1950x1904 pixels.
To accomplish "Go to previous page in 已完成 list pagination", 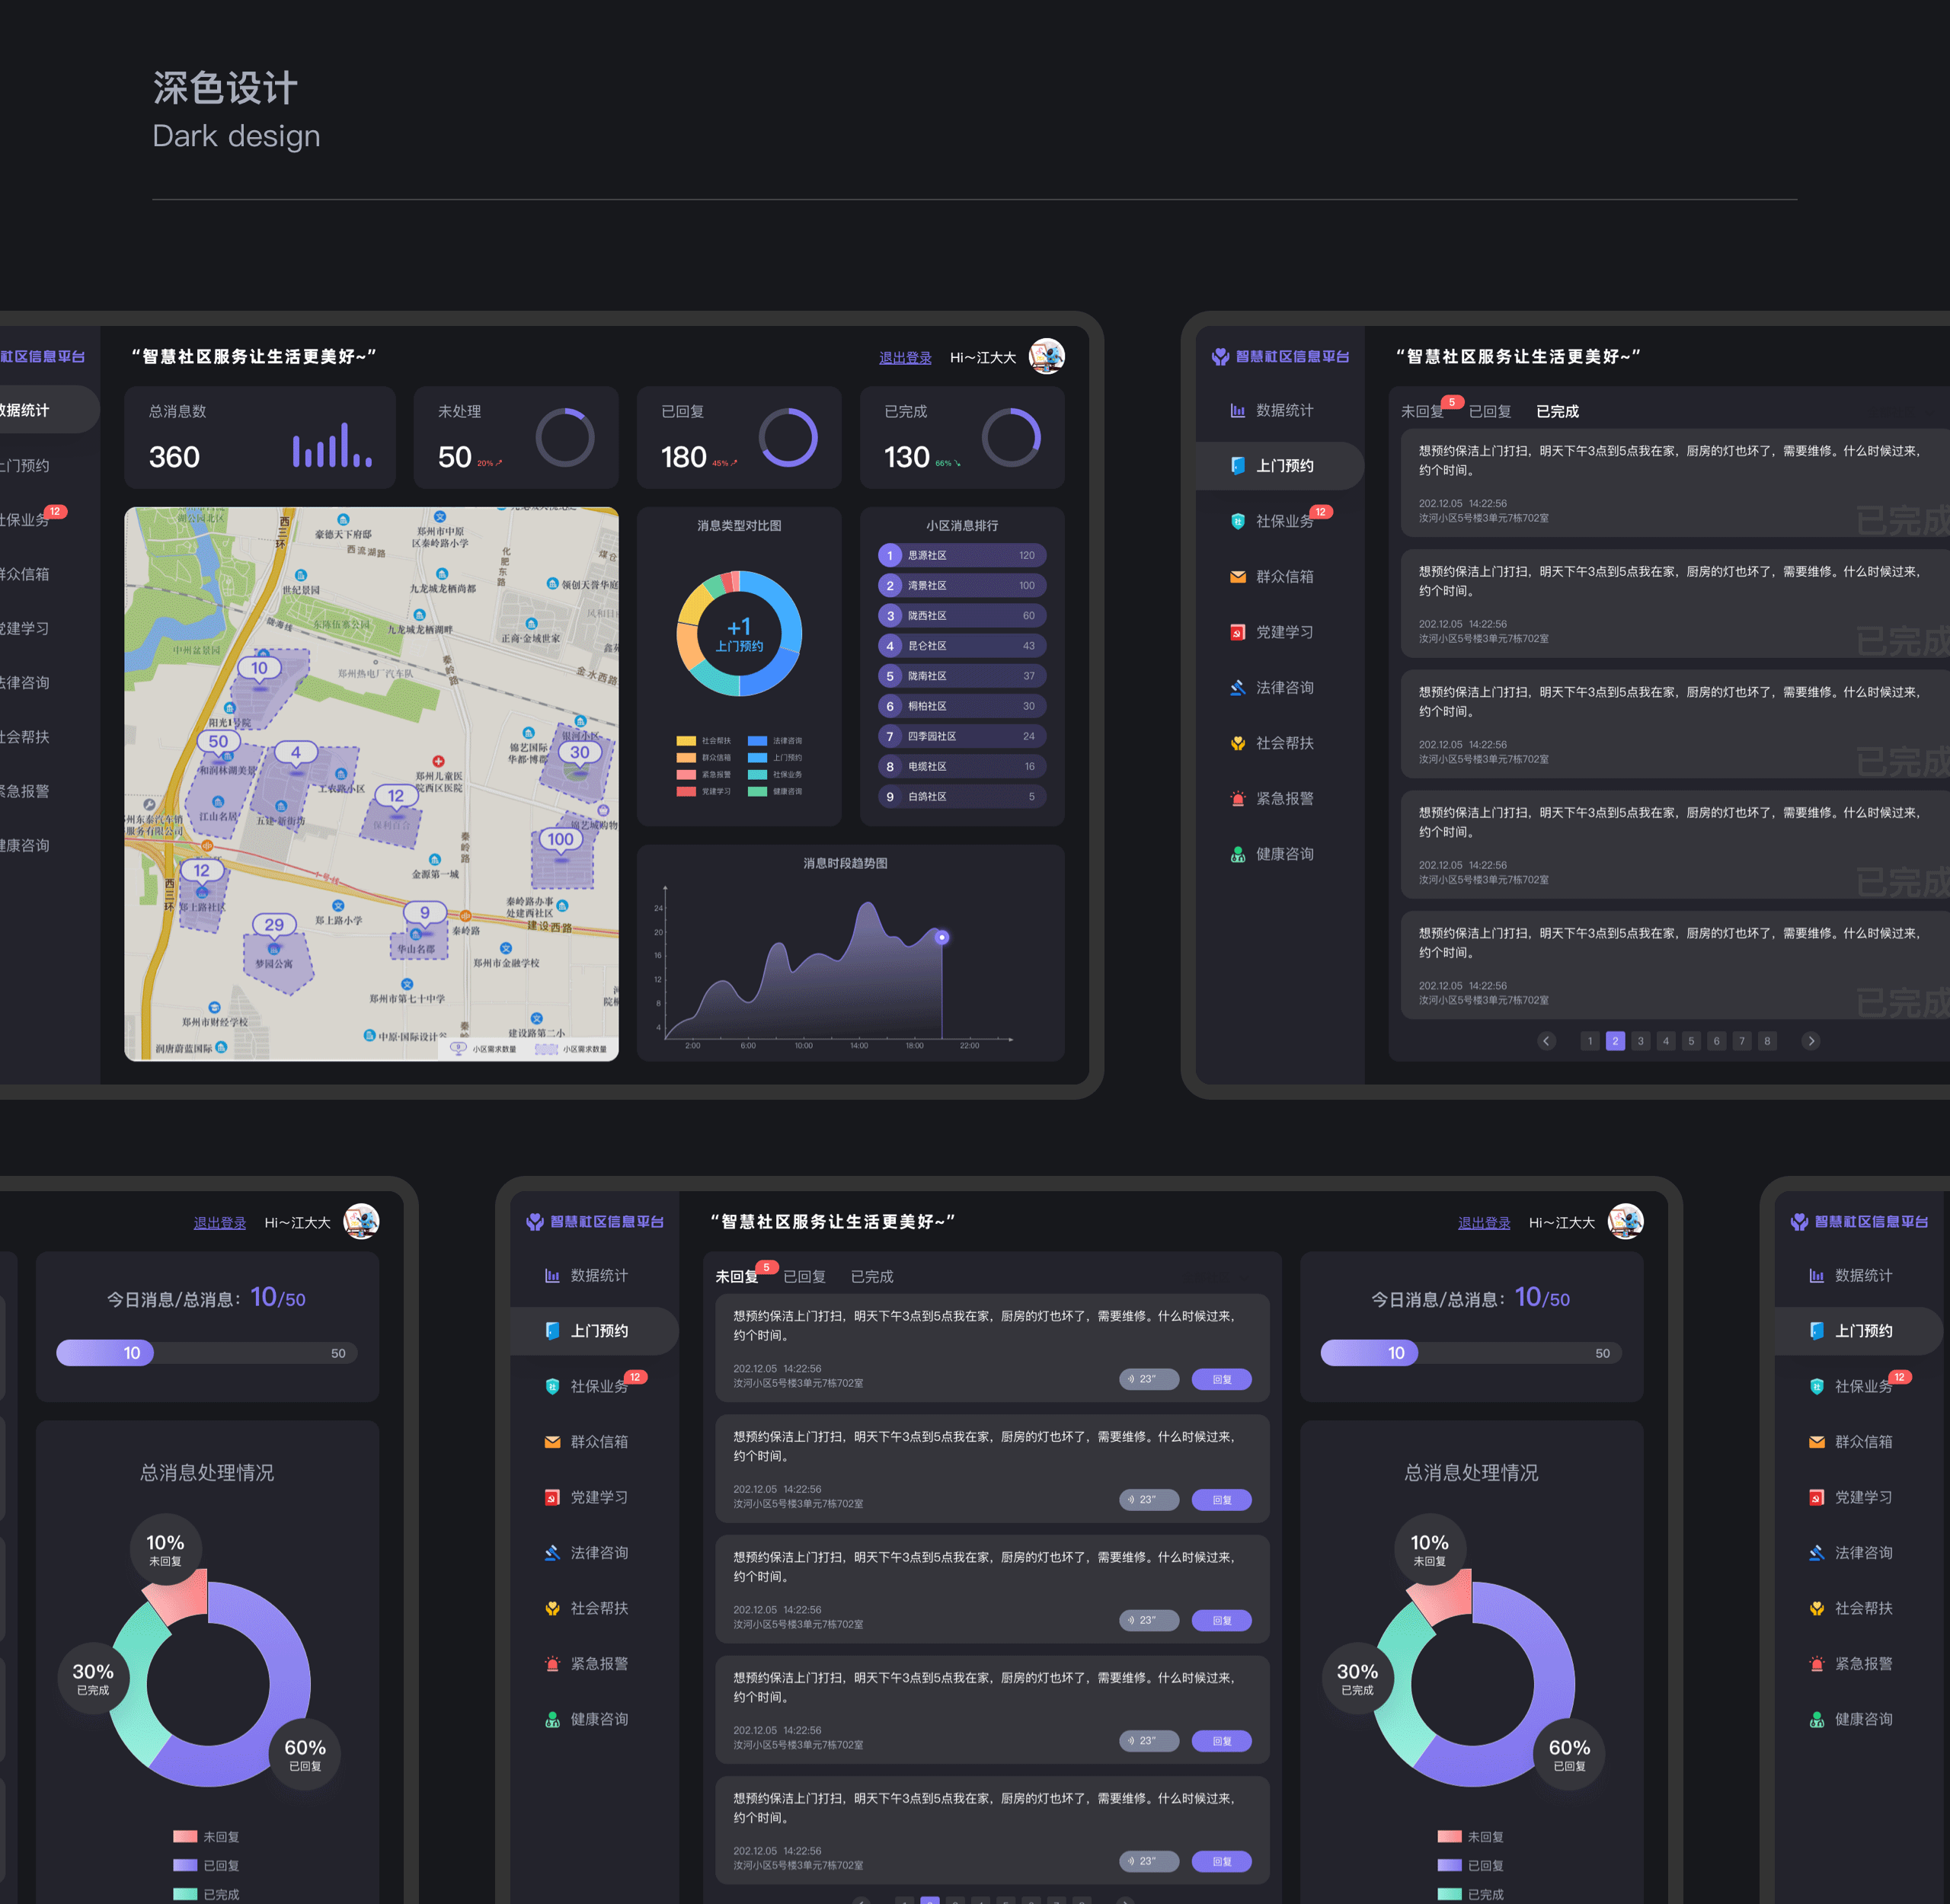I will coord(1546,1041).
